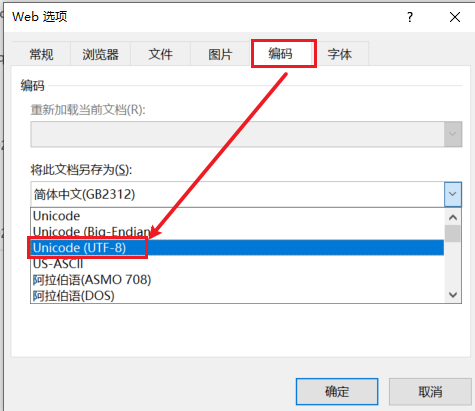The width and height of the screenshot is (475, 411).
Task: Open the 图片 tab
Action: click(220, 54)
